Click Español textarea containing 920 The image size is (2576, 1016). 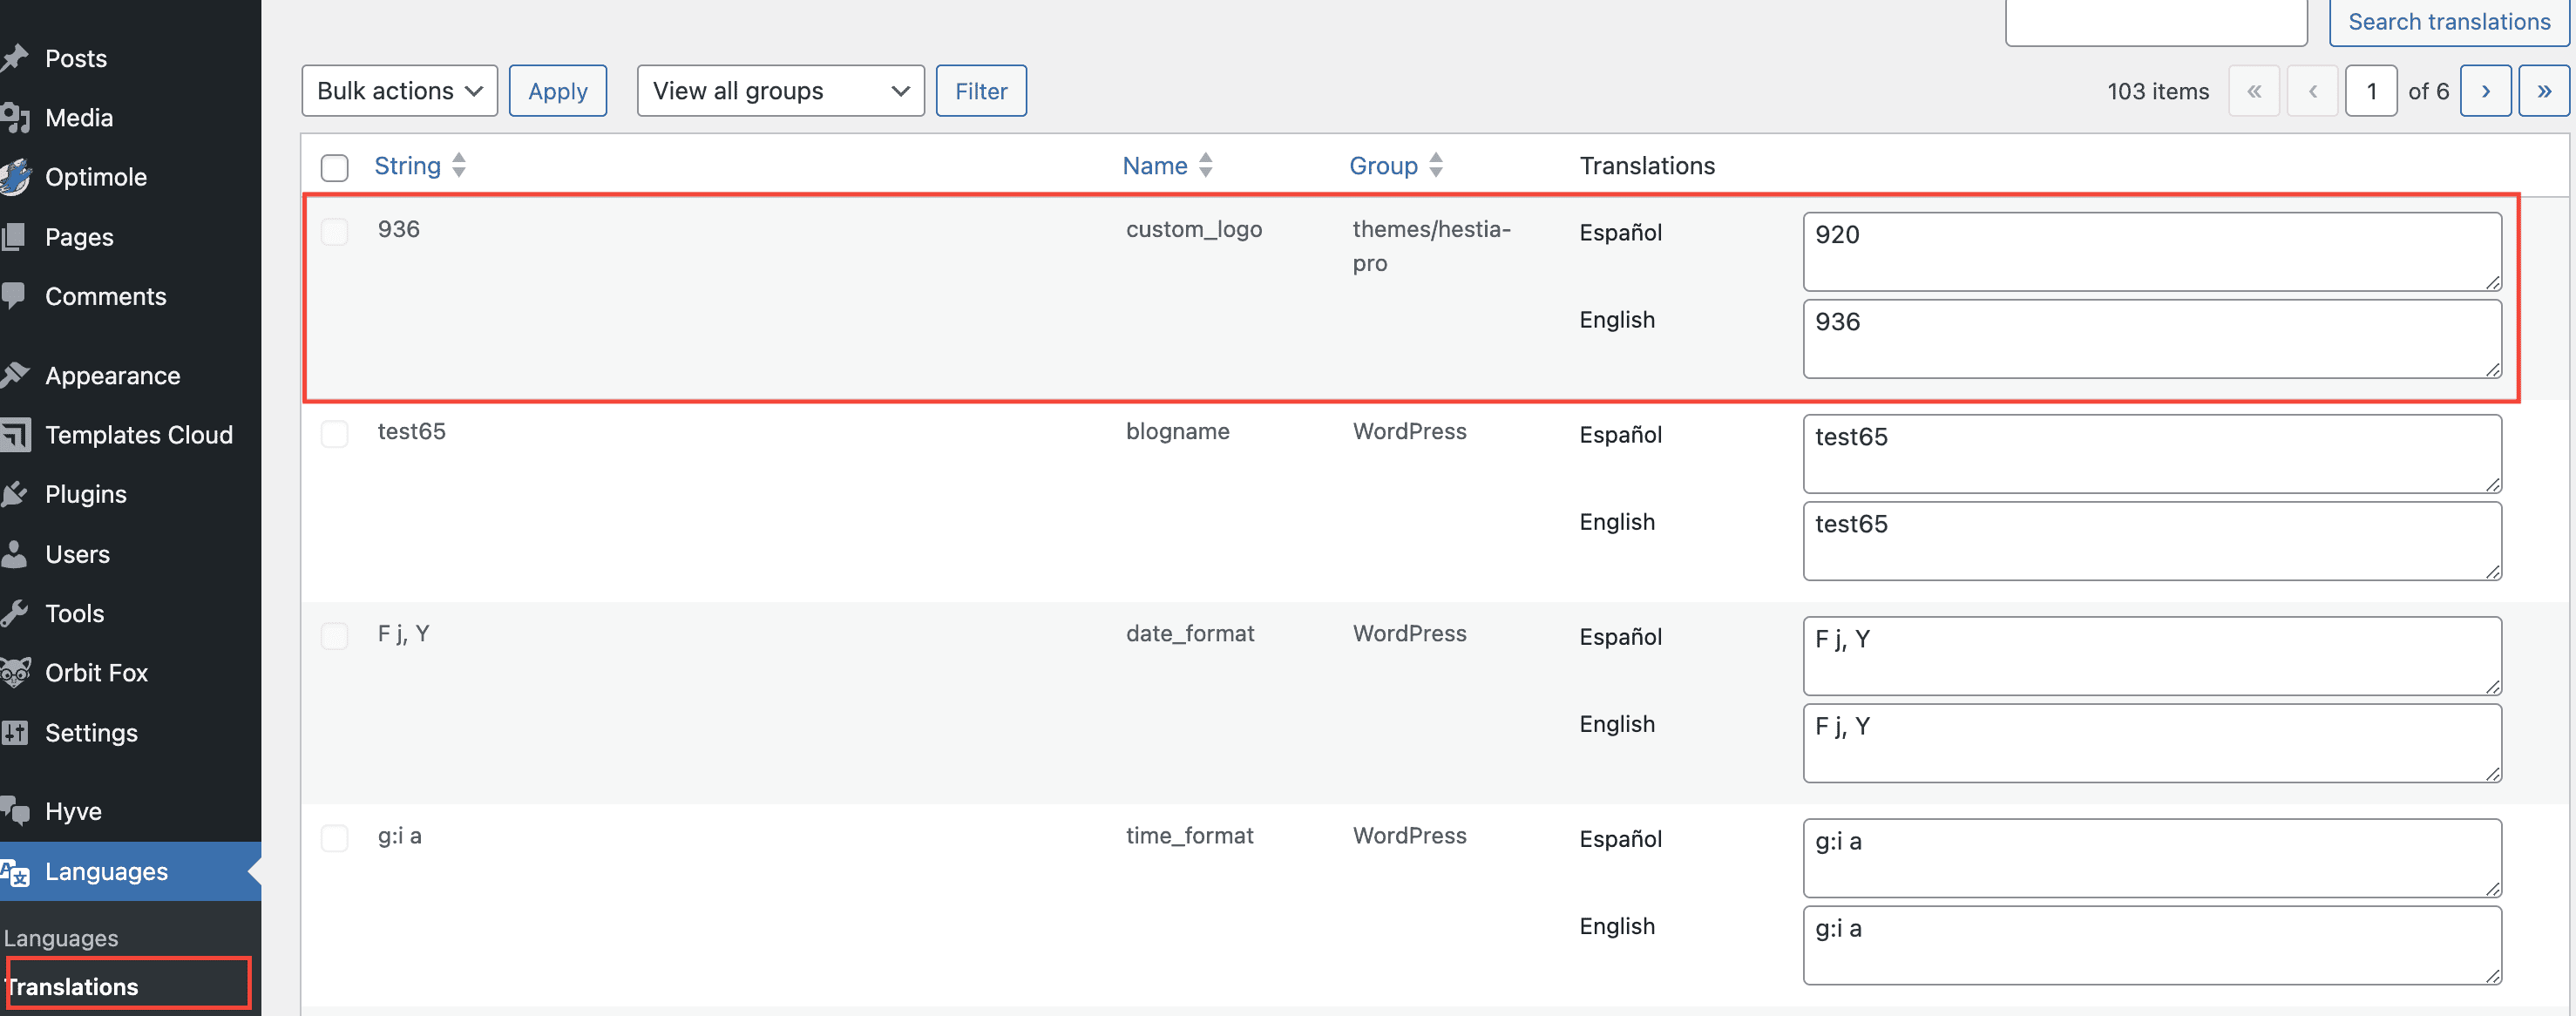(x=2151, y=251)
